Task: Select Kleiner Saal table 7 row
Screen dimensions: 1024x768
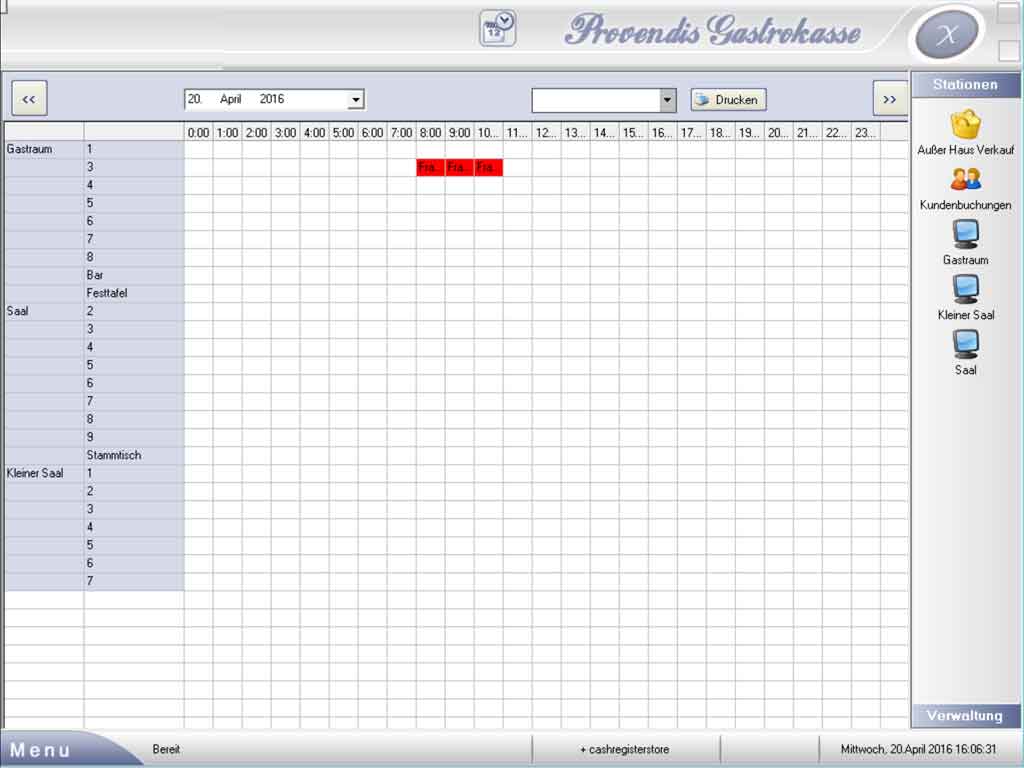Action: point(134,581)
